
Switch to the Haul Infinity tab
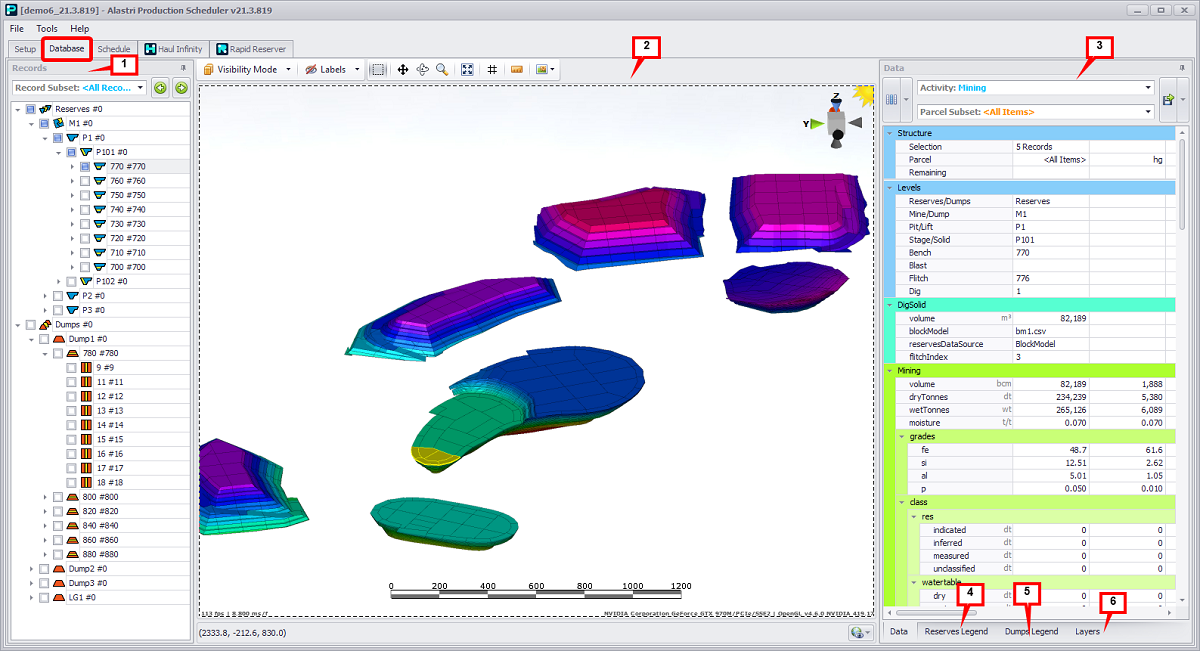click(173, 49)
